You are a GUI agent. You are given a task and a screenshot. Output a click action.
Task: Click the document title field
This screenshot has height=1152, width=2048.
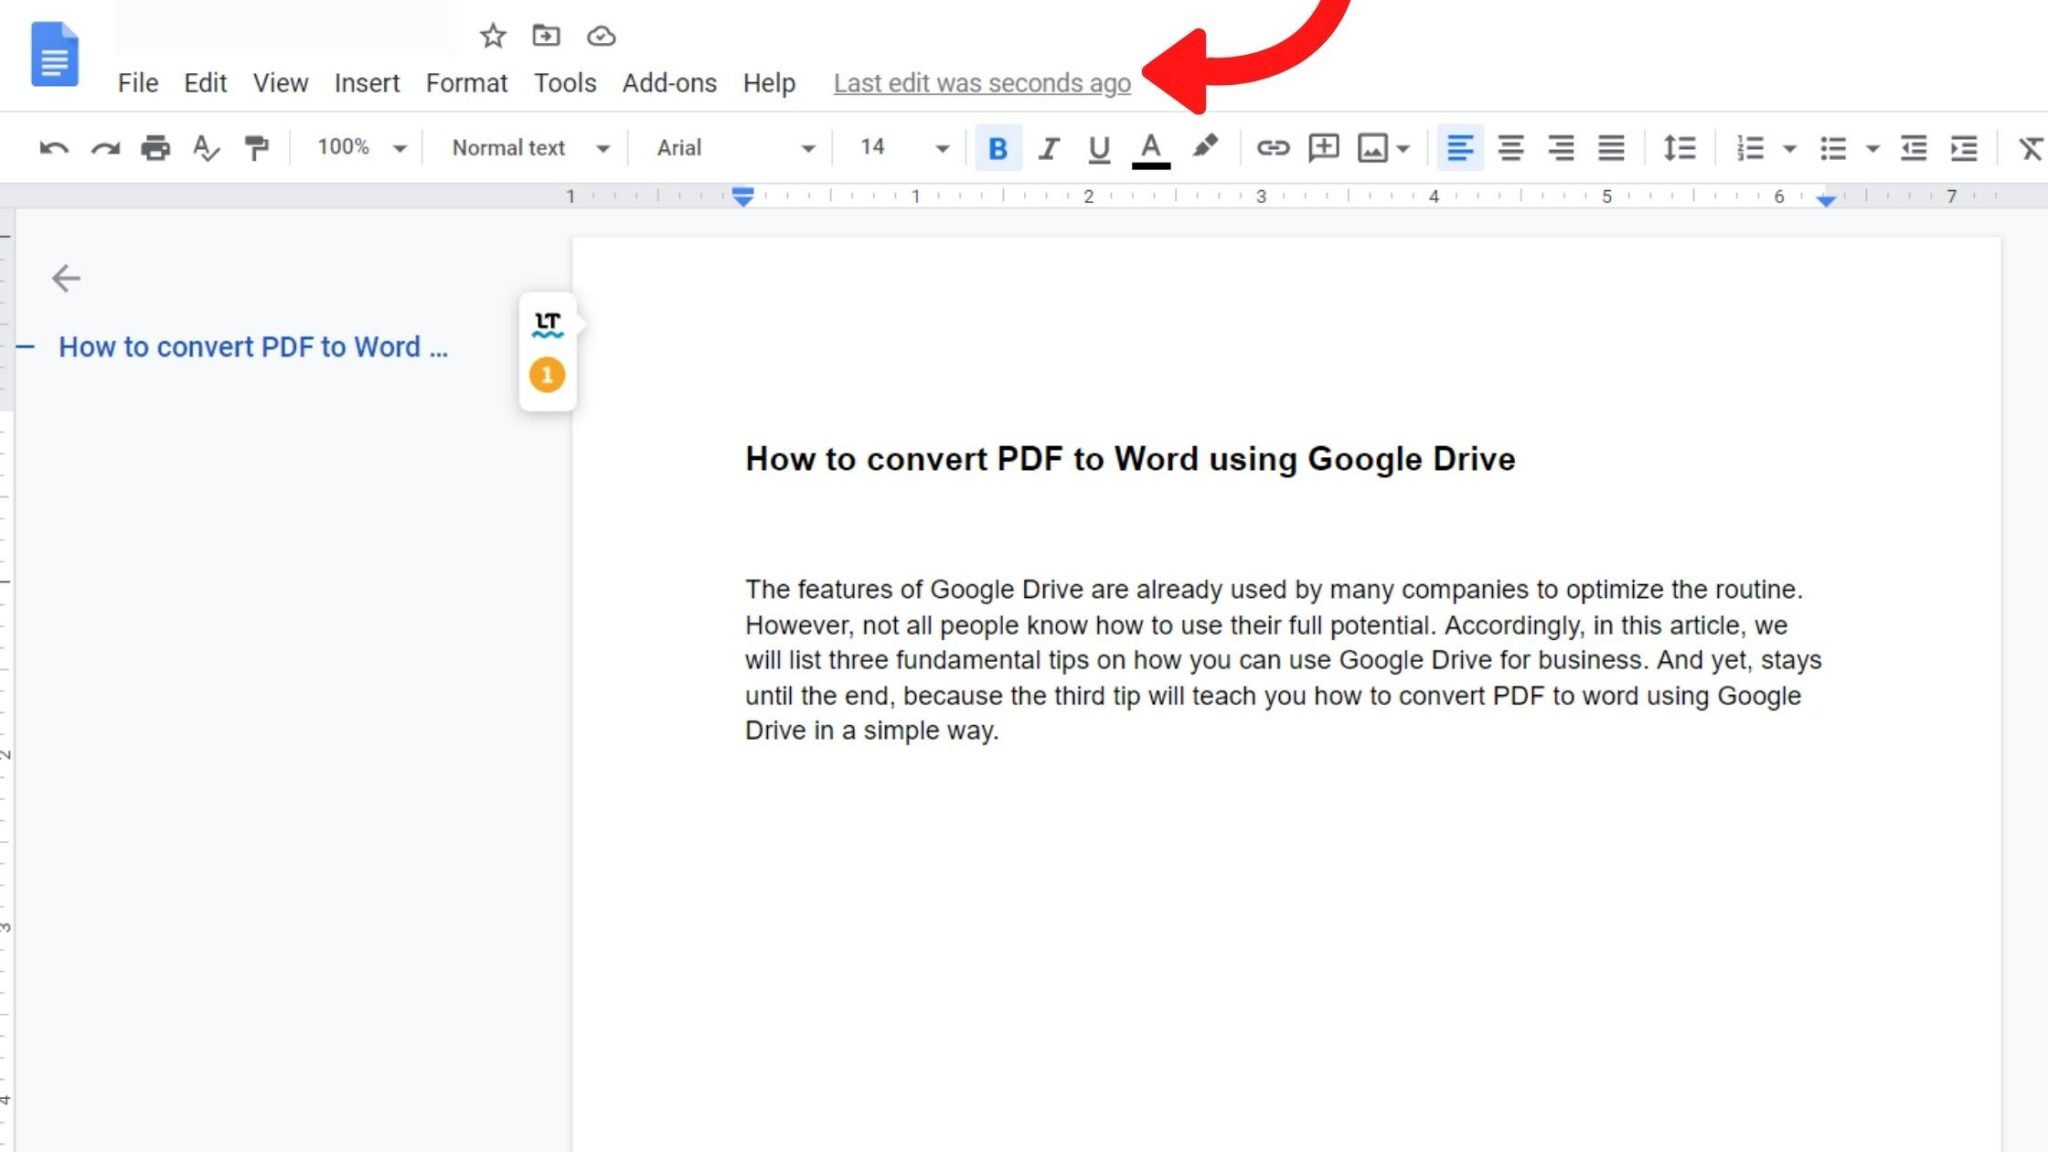(285, 28)
